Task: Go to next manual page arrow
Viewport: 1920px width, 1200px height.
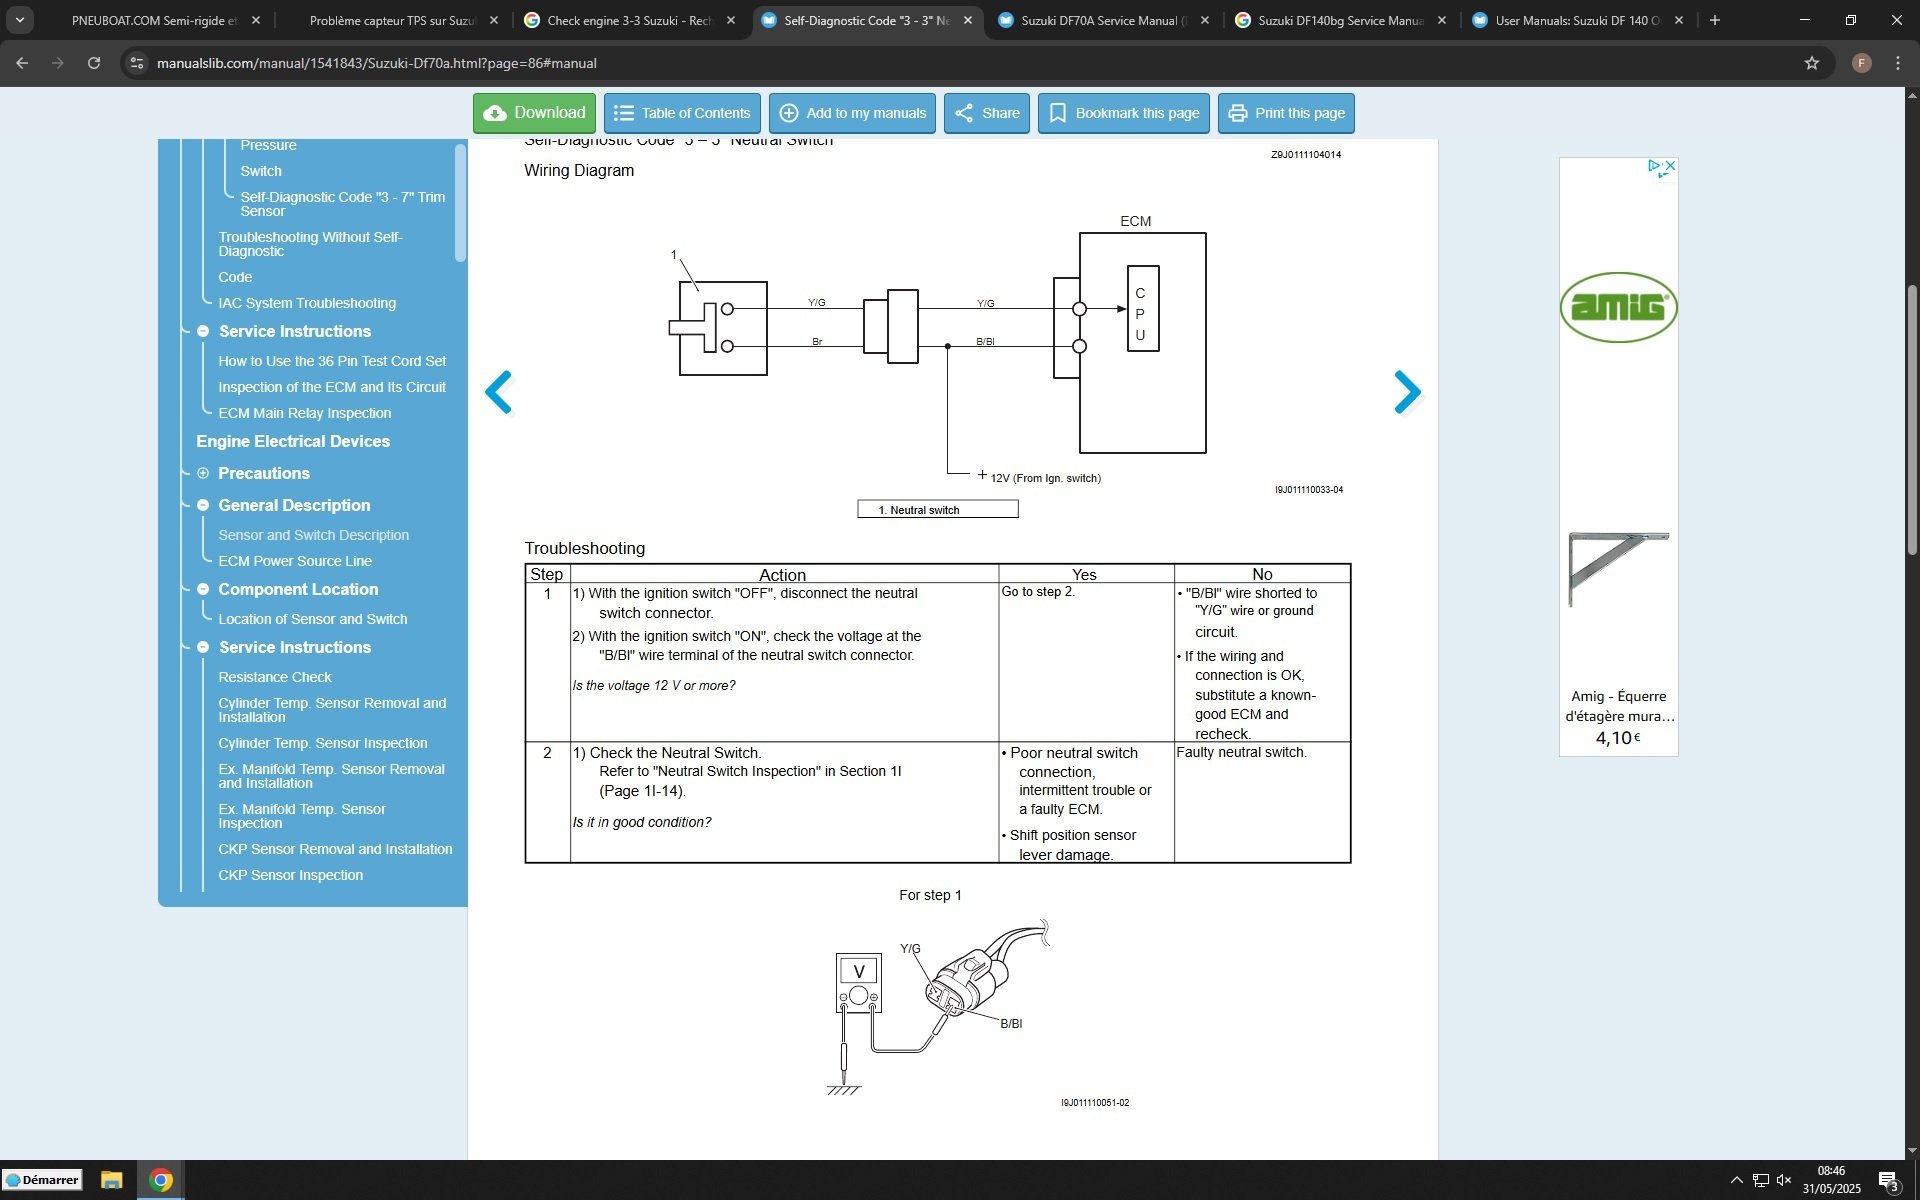Action: click(x=1407, y=392)
